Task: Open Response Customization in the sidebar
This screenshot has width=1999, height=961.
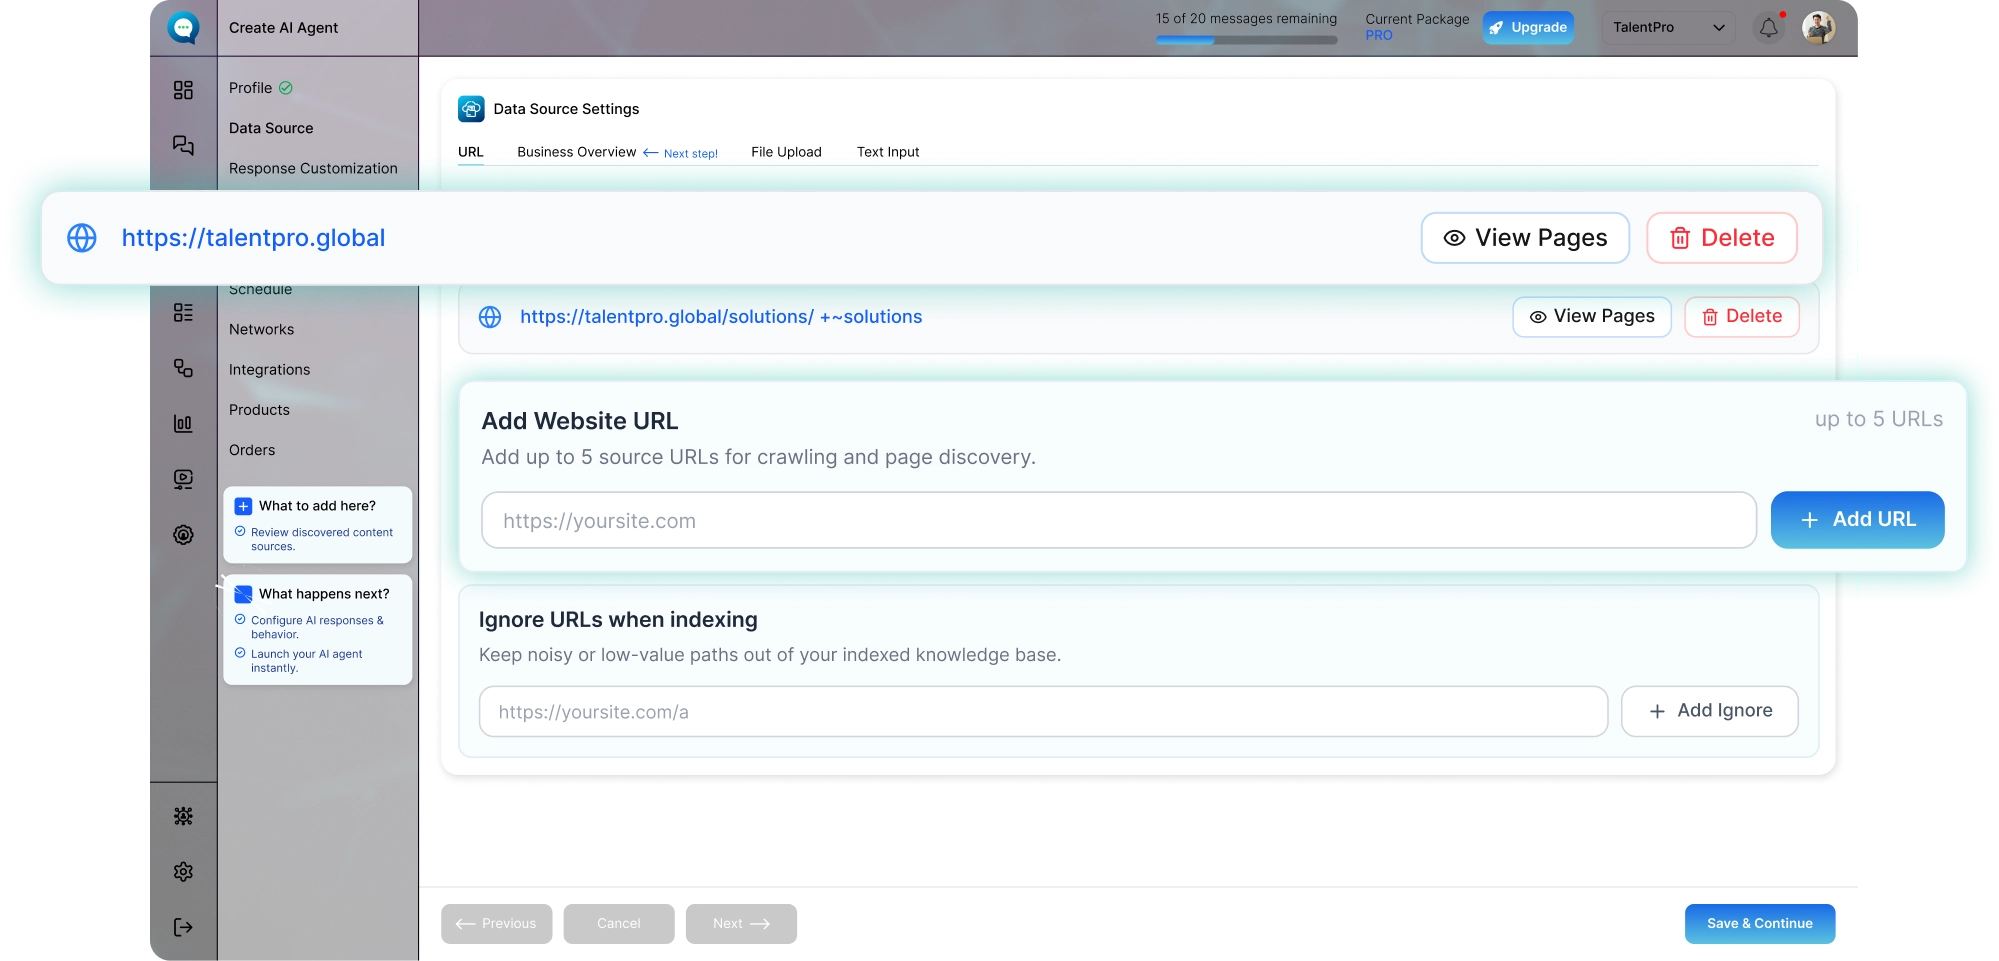Action: 313,168
